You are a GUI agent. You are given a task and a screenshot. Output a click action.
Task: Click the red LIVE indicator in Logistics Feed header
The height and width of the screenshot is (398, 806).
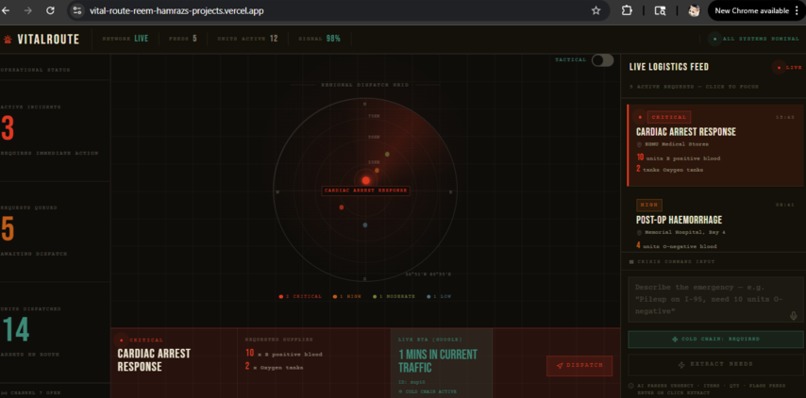787,67
